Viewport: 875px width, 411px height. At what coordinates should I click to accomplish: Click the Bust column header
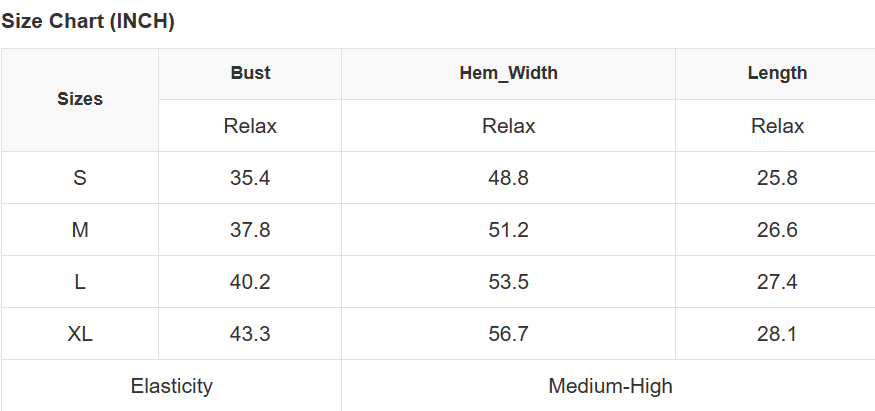250,73
